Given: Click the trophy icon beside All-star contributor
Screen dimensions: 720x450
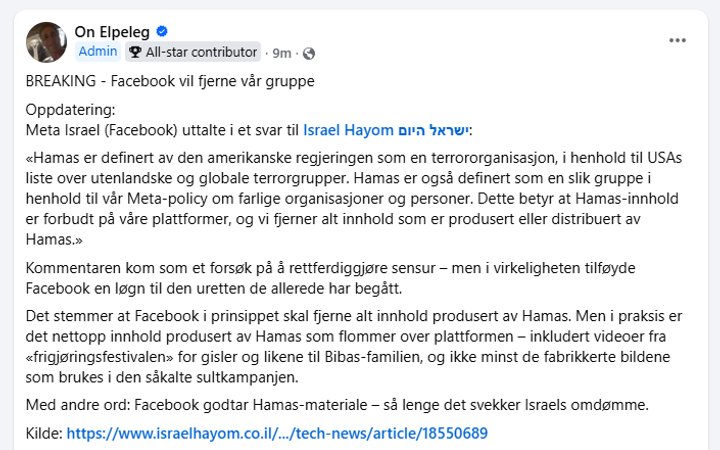Looking at the screenshot, I should [x=135, y=52].
